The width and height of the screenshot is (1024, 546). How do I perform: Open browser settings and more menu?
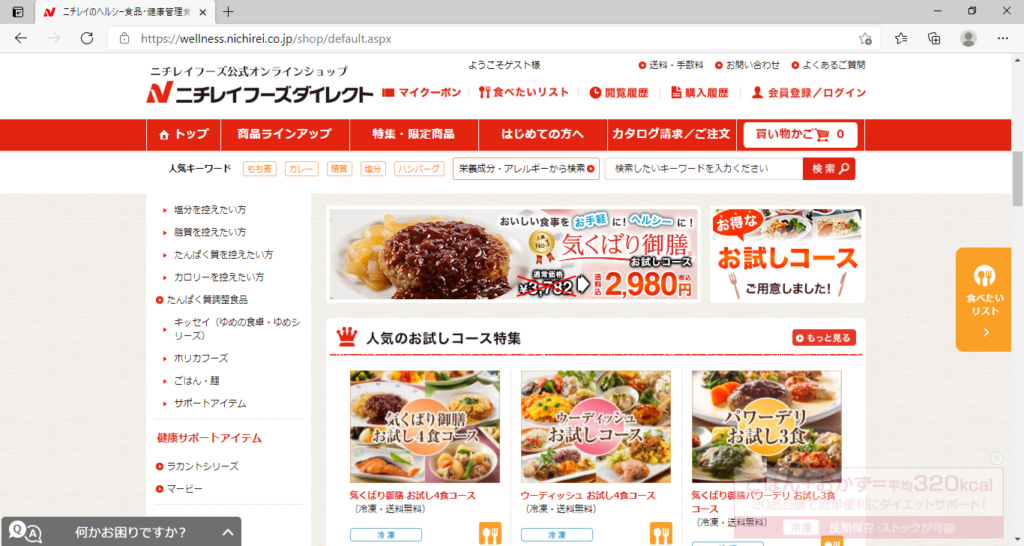click(1003, 39)
